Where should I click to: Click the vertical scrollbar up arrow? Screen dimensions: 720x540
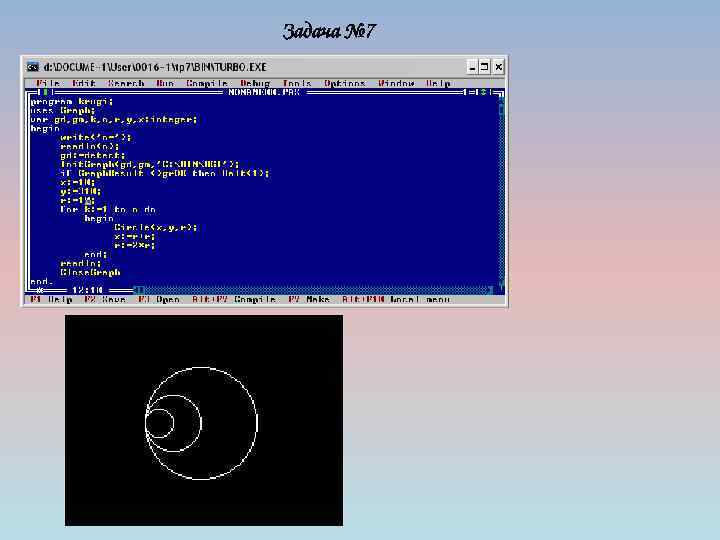501,100
